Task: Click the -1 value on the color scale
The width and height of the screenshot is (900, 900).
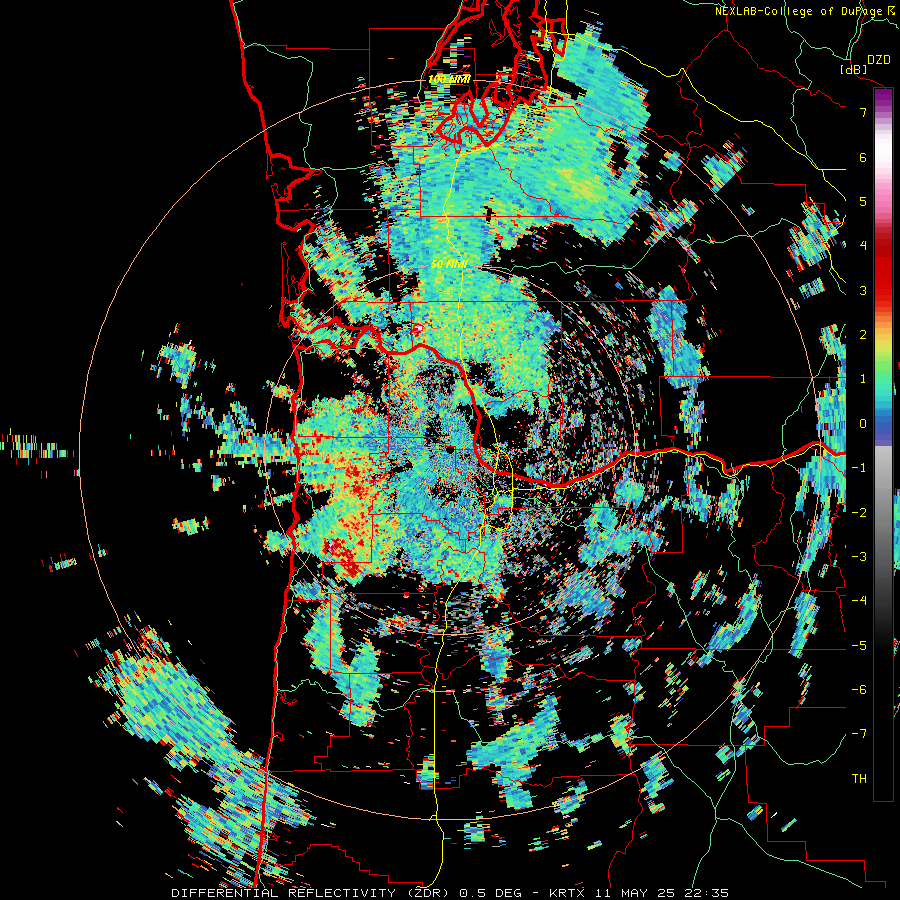Action: pyautogui.click(x=859, y=468)
